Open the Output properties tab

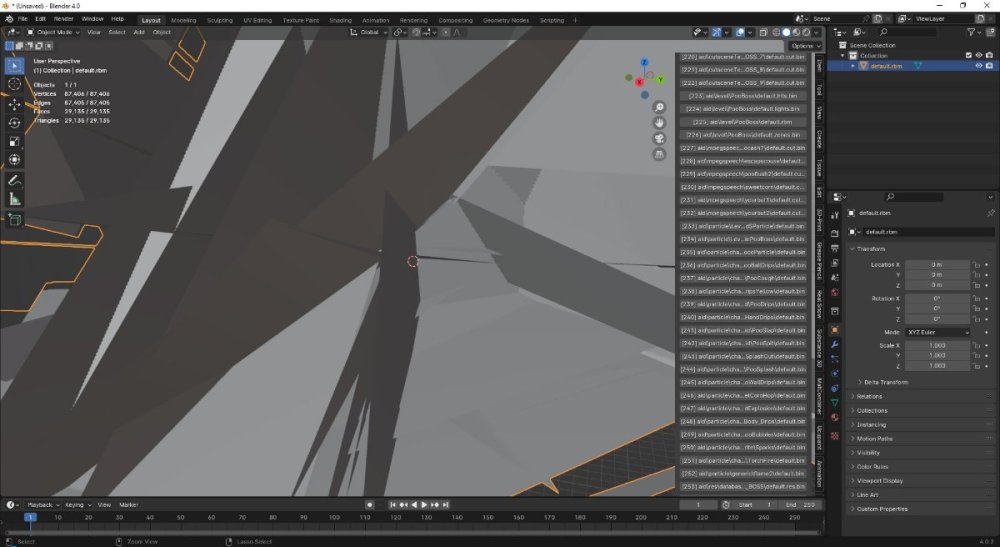834,249
